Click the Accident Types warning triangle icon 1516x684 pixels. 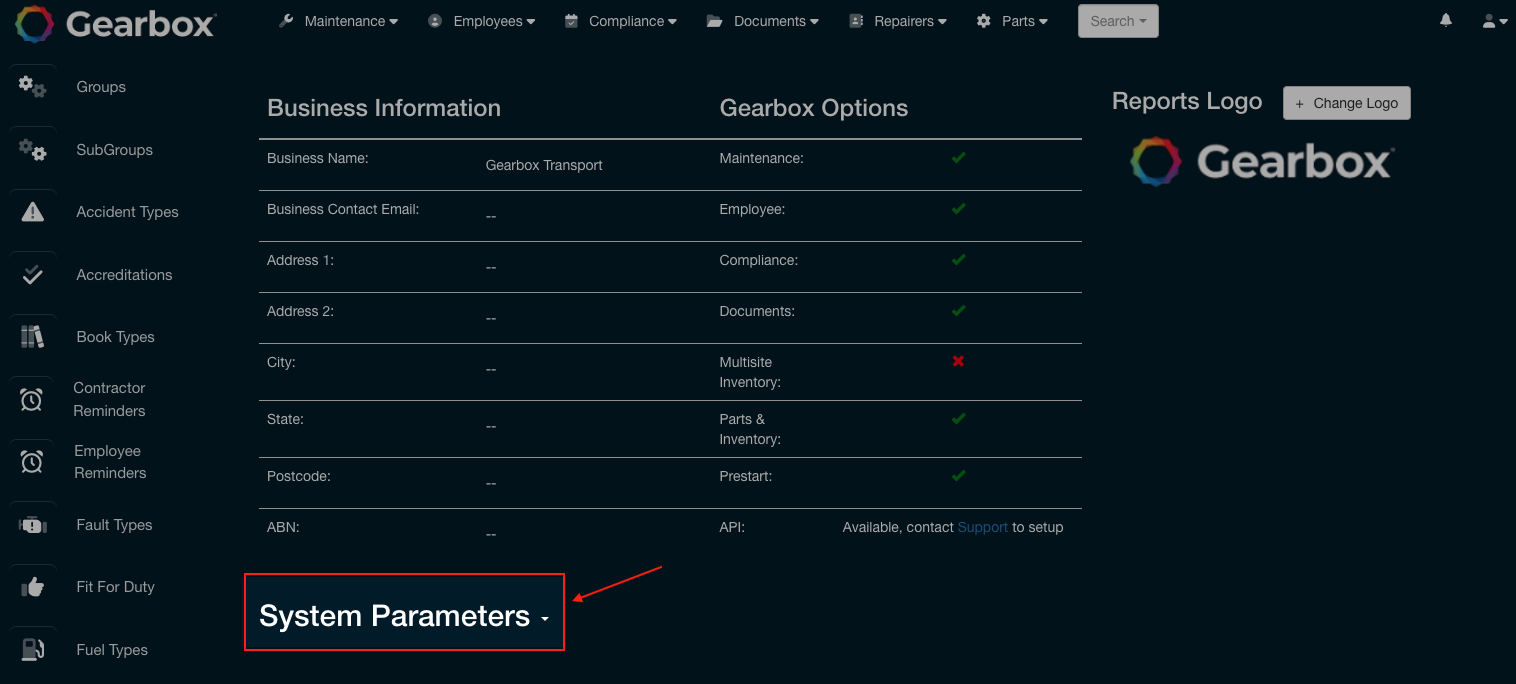click(x=32, y=212)
